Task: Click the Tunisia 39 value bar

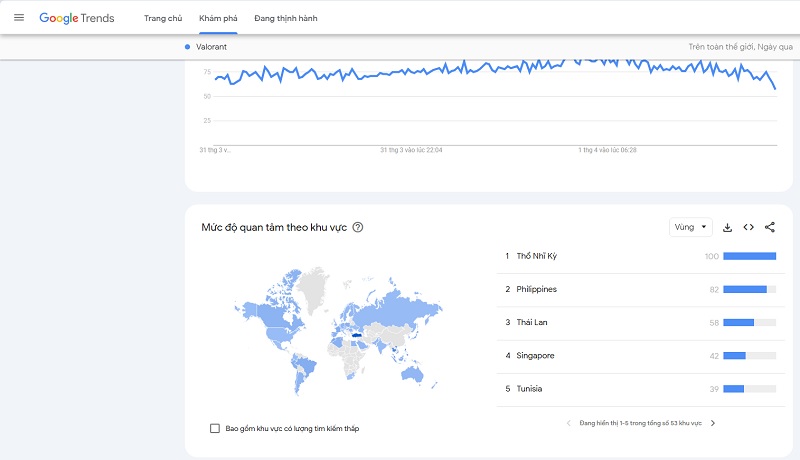Action: tap(749, 389)
